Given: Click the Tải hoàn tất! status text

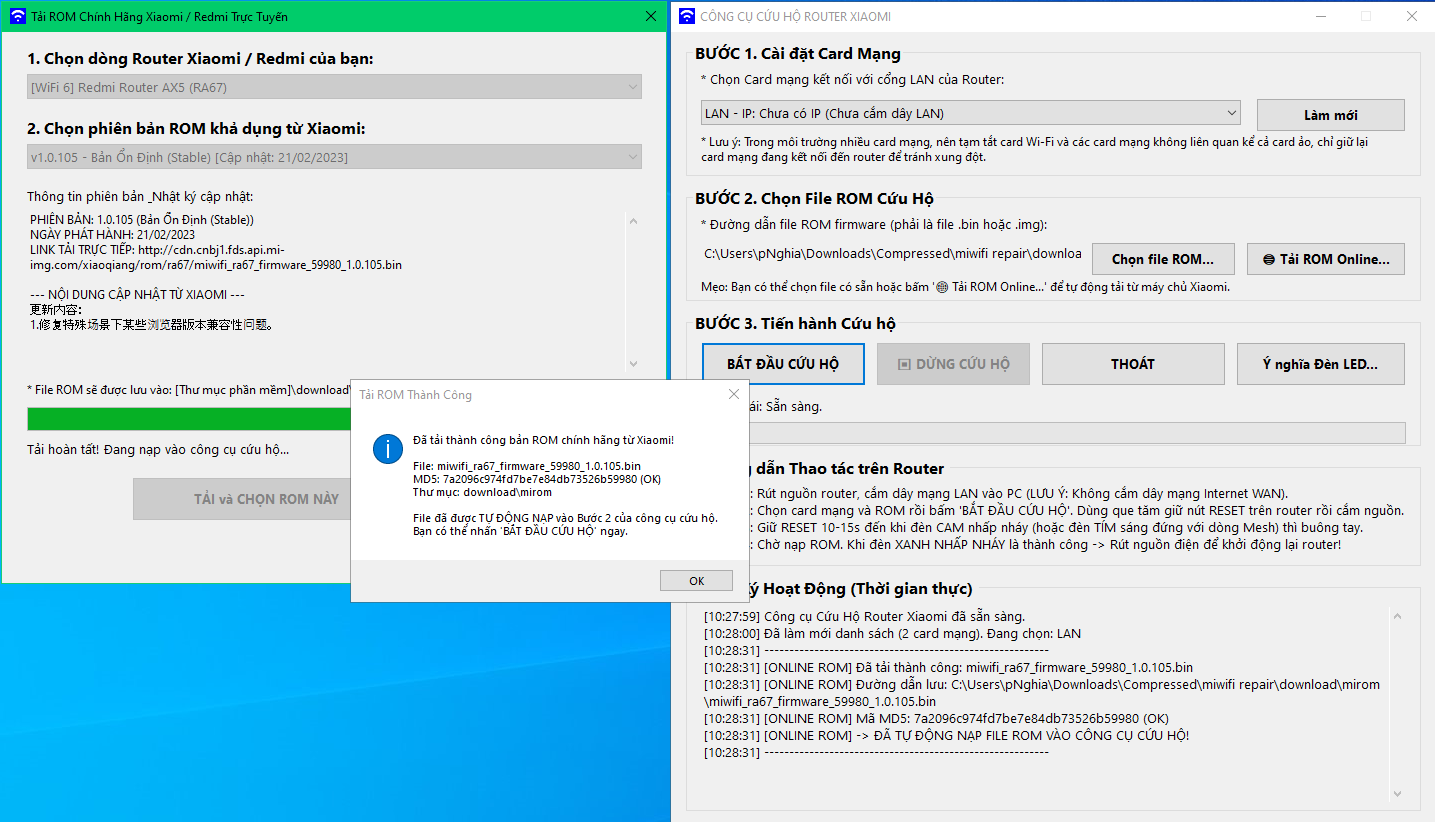Looking at the screenshot, I should [158, 449].
